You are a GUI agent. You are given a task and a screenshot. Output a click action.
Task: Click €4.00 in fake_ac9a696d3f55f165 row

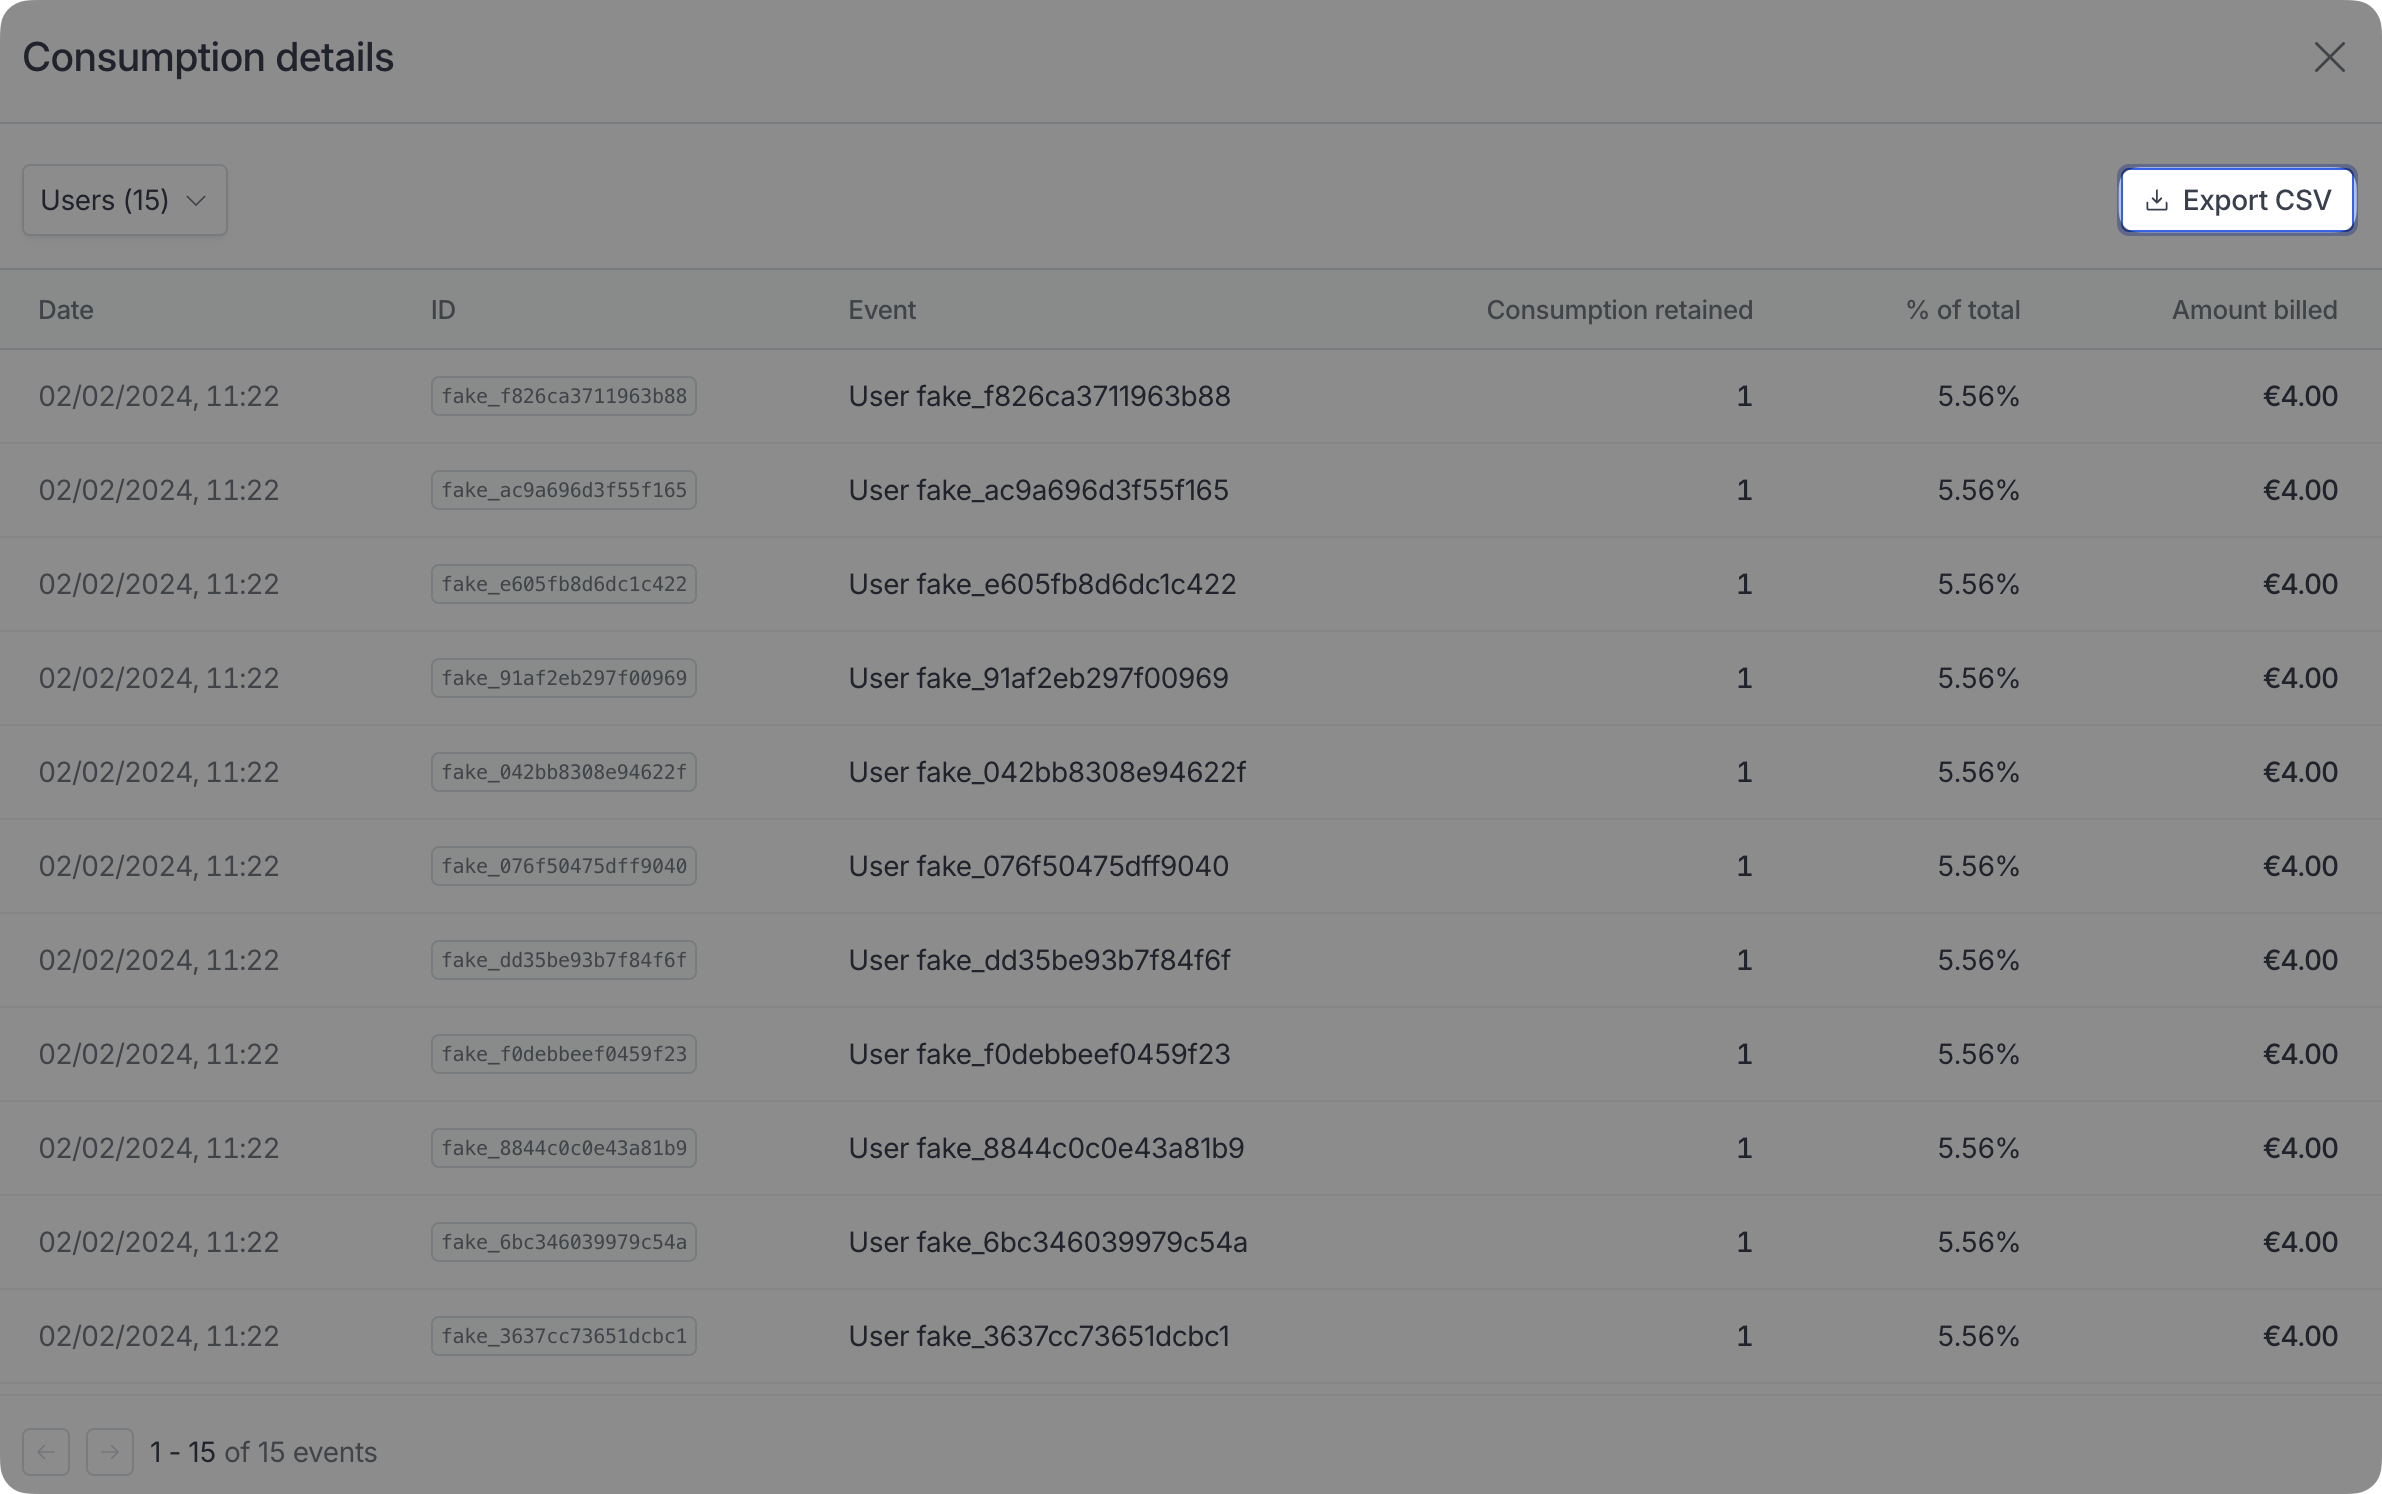(x=2300, y=490)
